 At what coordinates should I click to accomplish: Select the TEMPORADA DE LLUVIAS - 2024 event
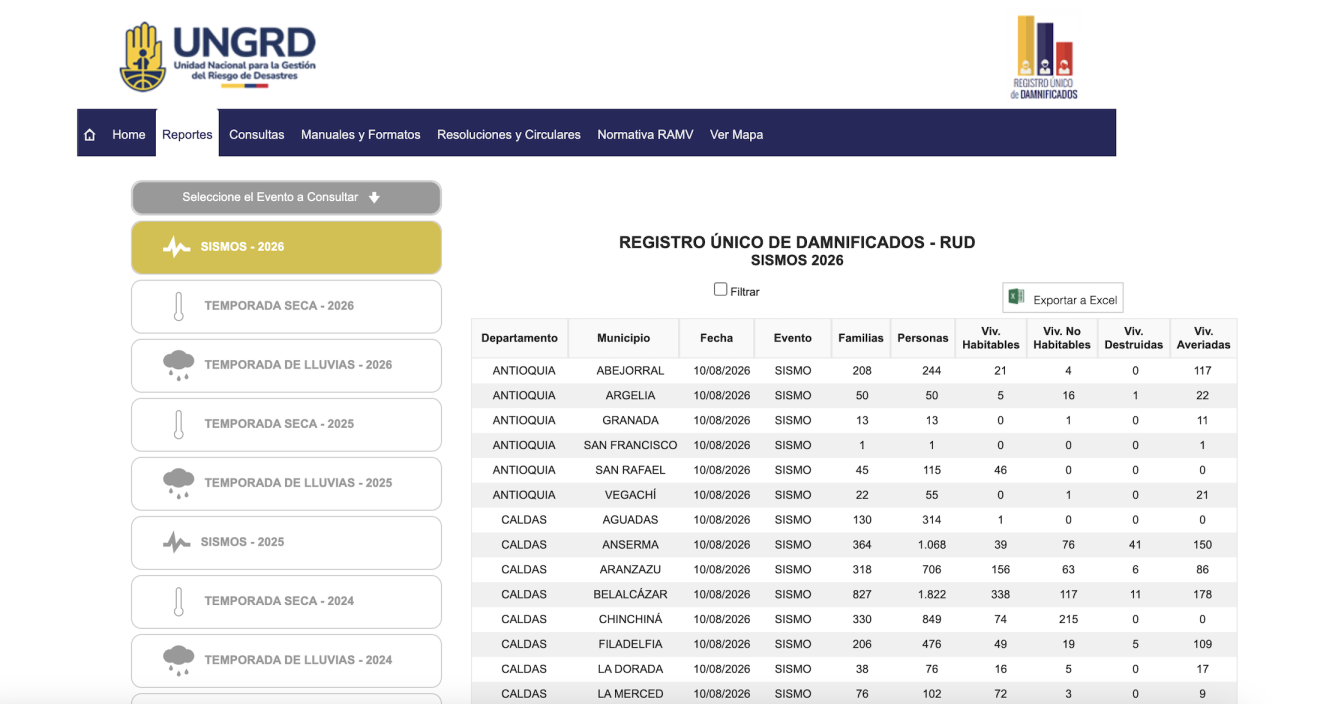tap(286, 660)
